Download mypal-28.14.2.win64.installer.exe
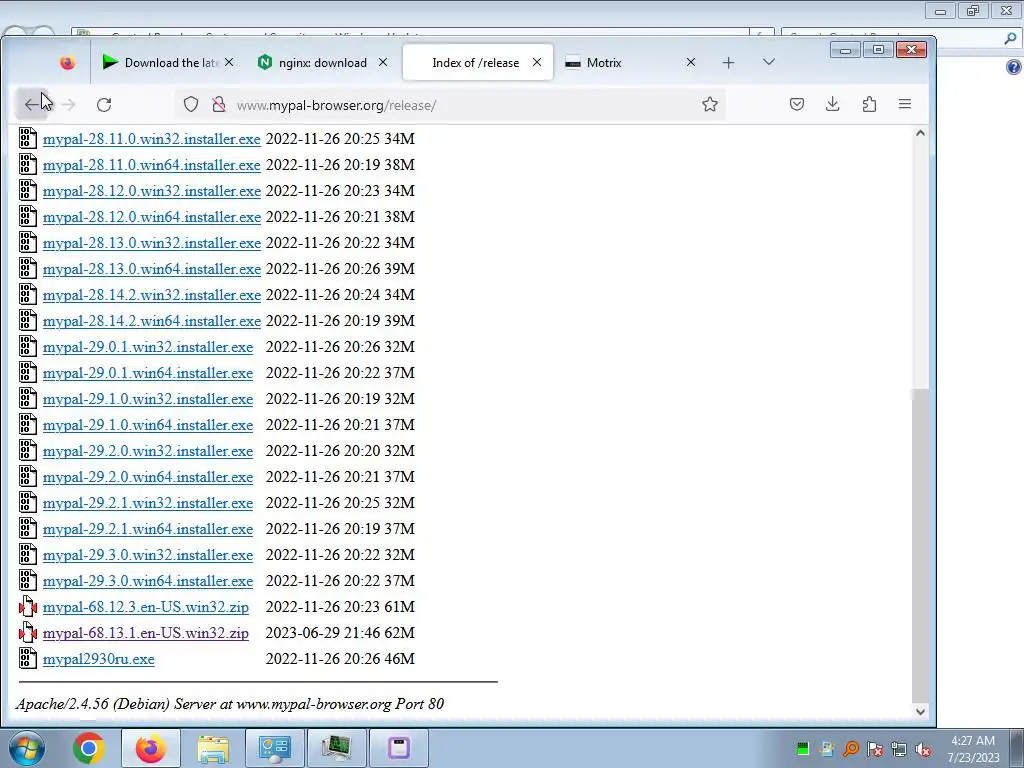Screen dimensions: 1024x768 (152, 321)
